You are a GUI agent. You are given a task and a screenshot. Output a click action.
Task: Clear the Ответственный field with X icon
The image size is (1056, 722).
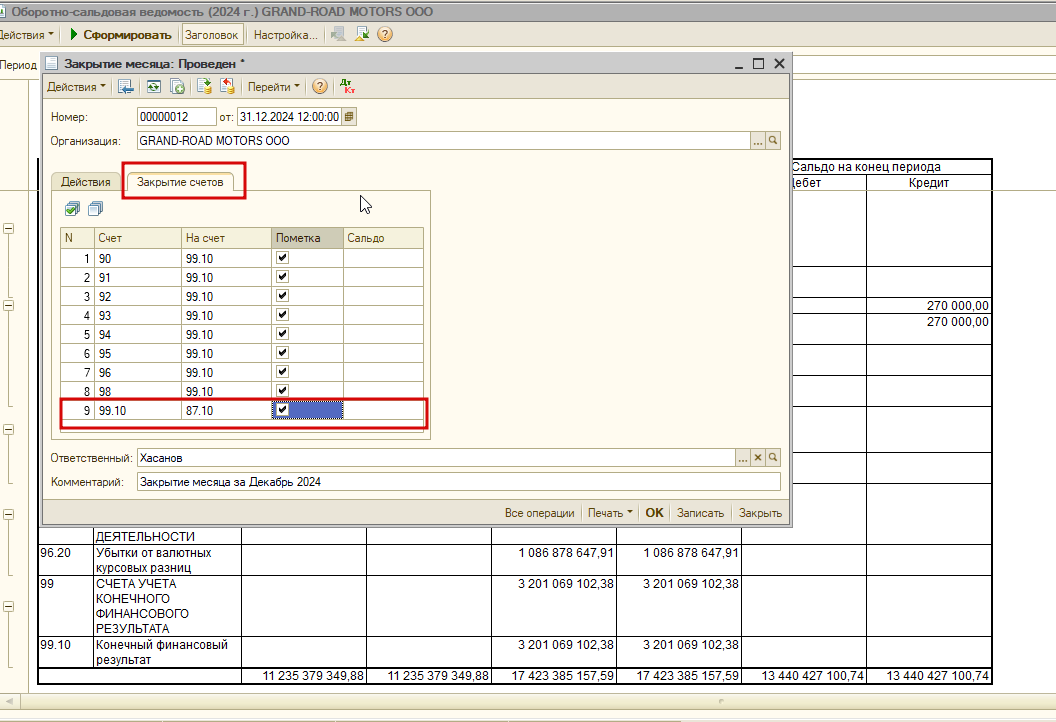coord(758,458)
